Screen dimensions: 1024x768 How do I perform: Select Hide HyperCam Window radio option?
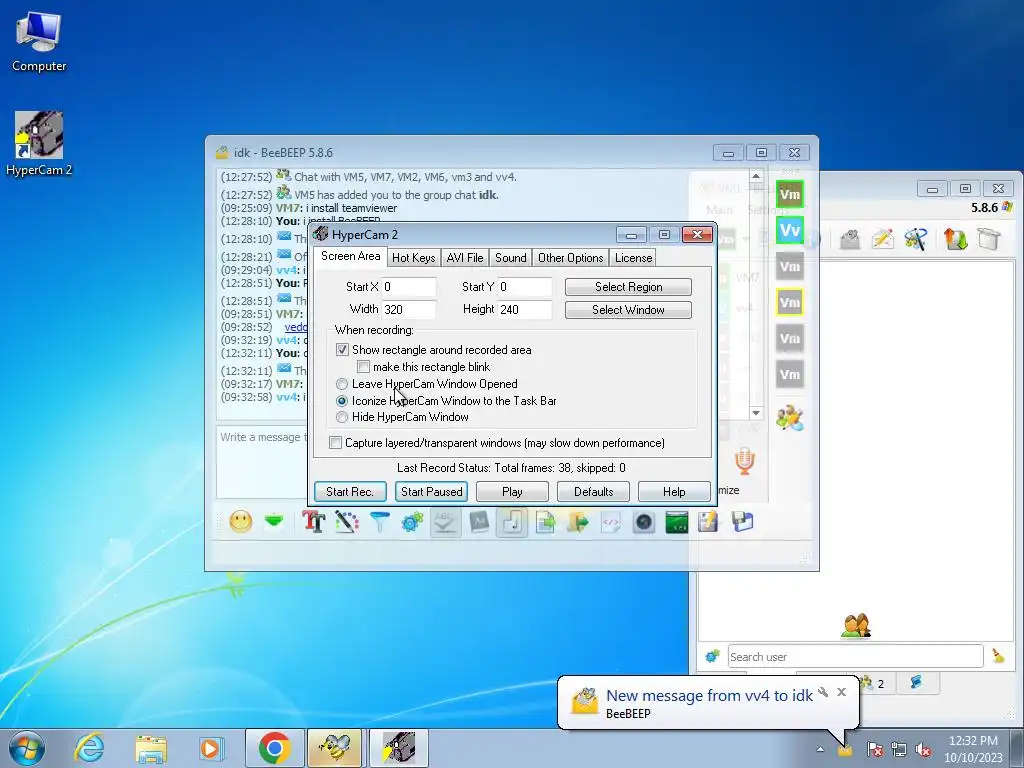click(342, 417)
